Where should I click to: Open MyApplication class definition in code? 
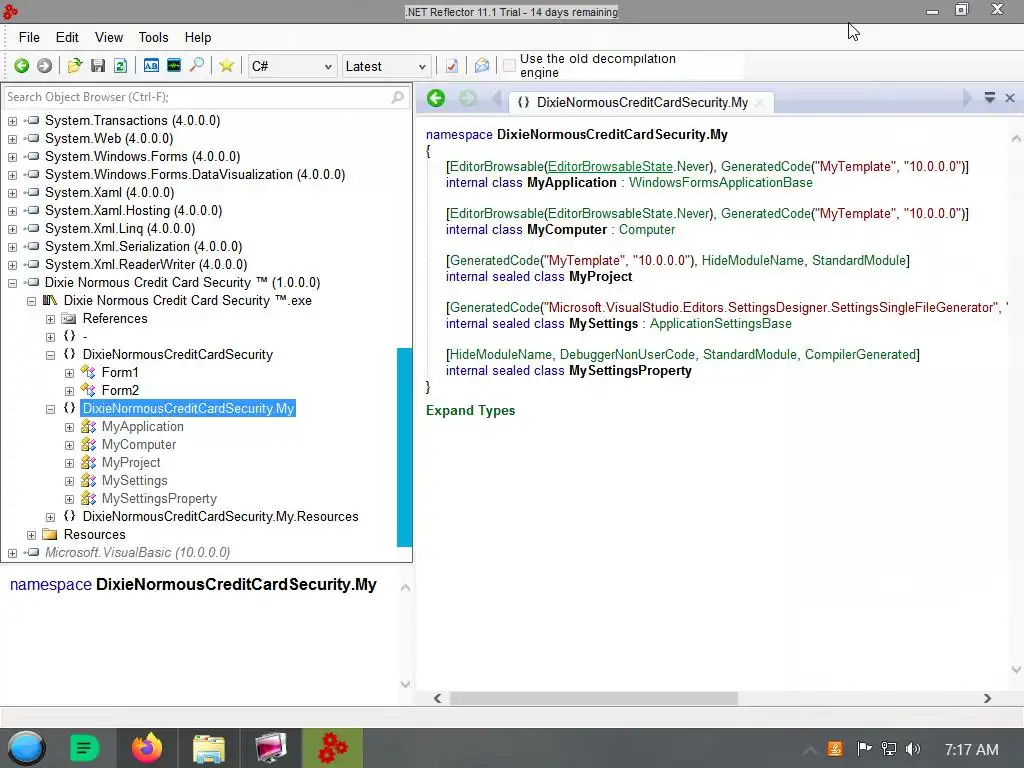point(571,182)
